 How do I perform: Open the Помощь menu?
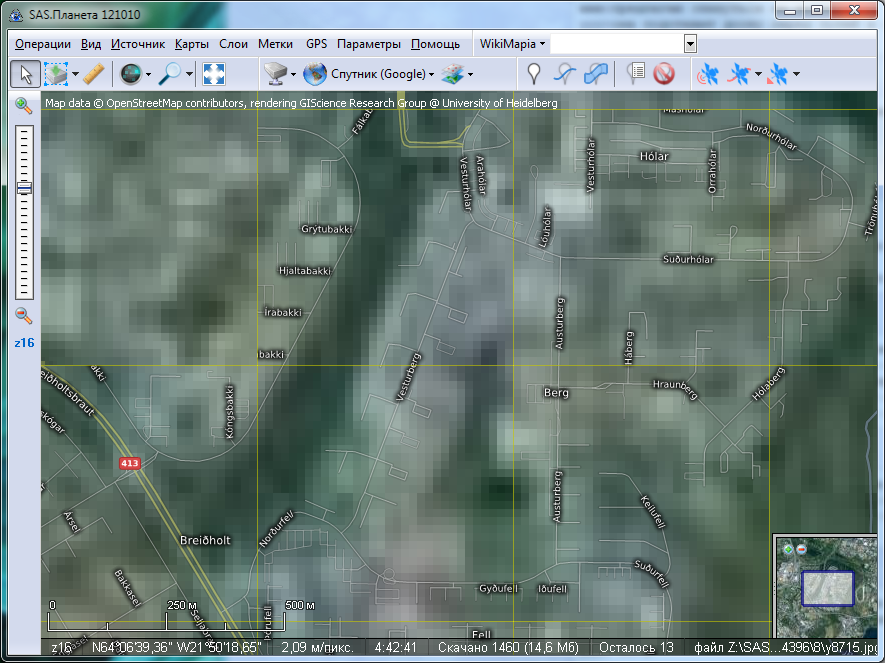436,44
